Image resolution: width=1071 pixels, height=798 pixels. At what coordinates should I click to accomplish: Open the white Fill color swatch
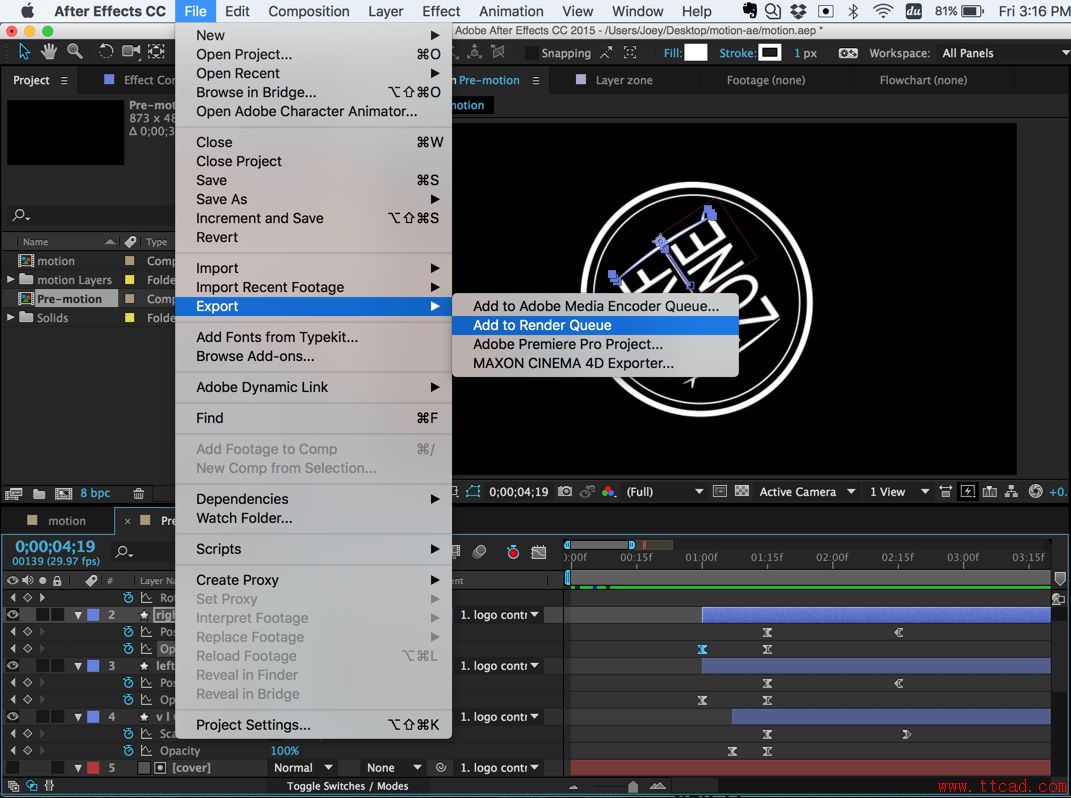tap(696, 53)
